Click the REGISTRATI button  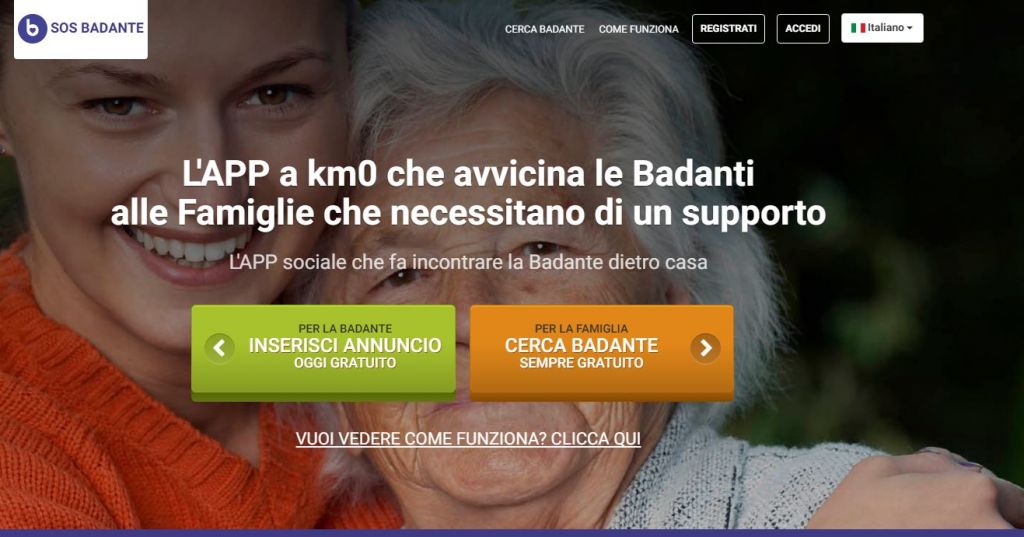pos(728,29)
